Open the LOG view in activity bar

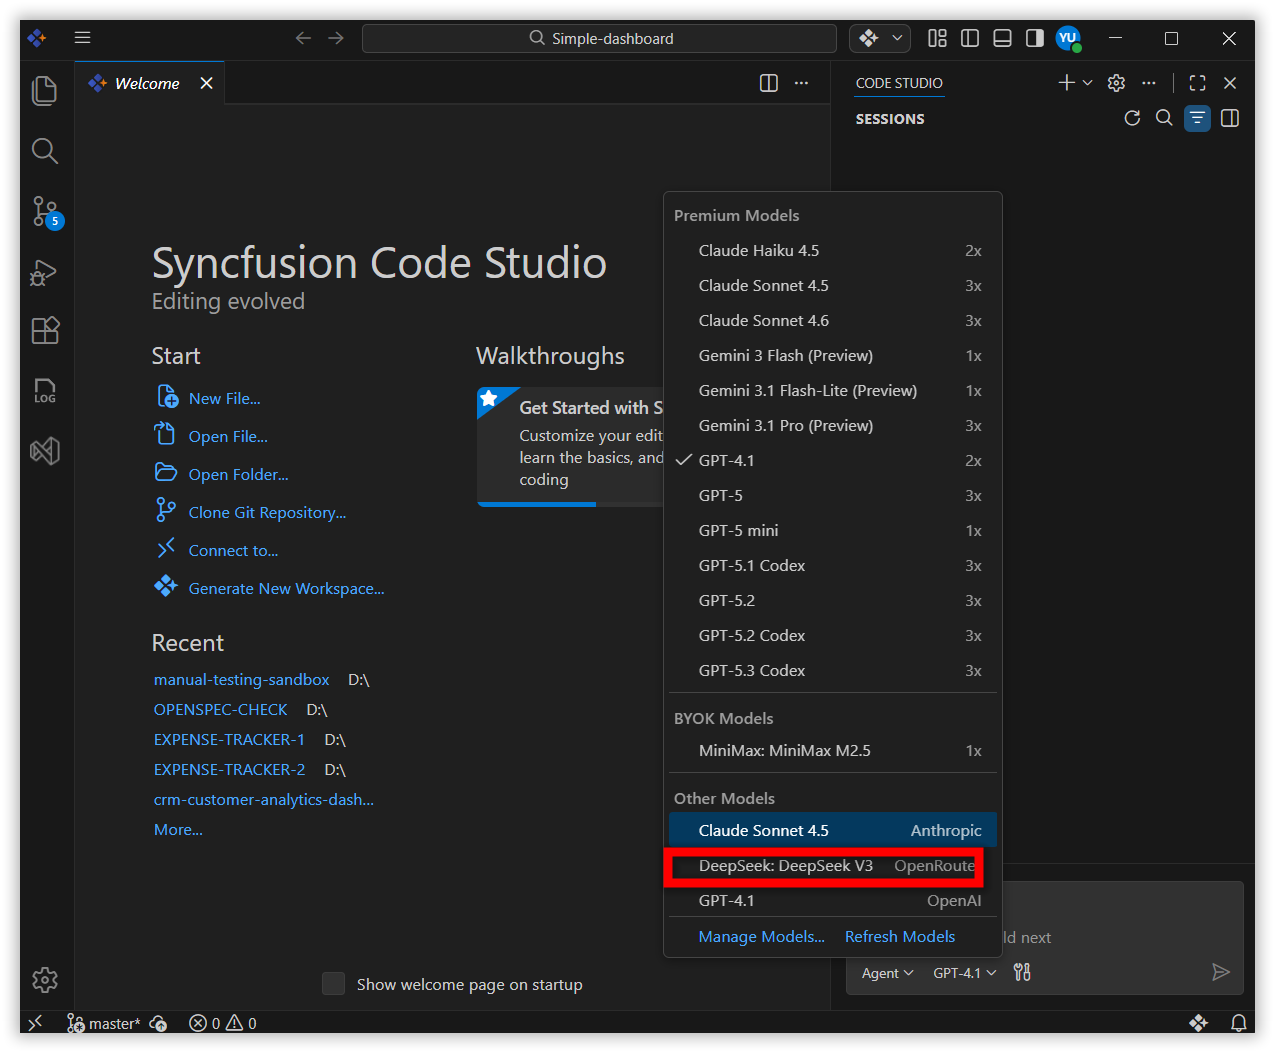point(45,390)
